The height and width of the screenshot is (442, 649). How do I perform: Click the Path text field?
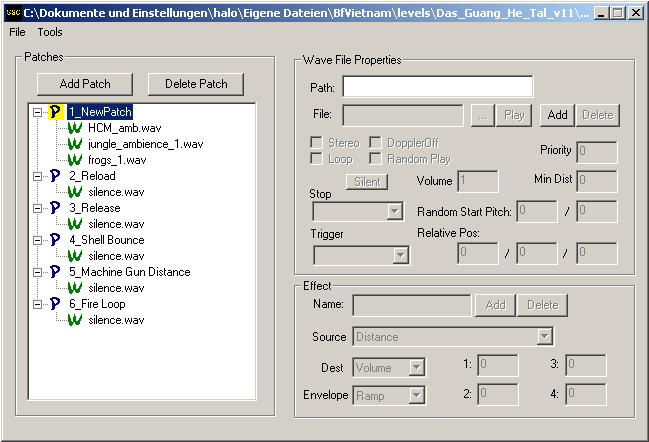click(x=437, y=87)
